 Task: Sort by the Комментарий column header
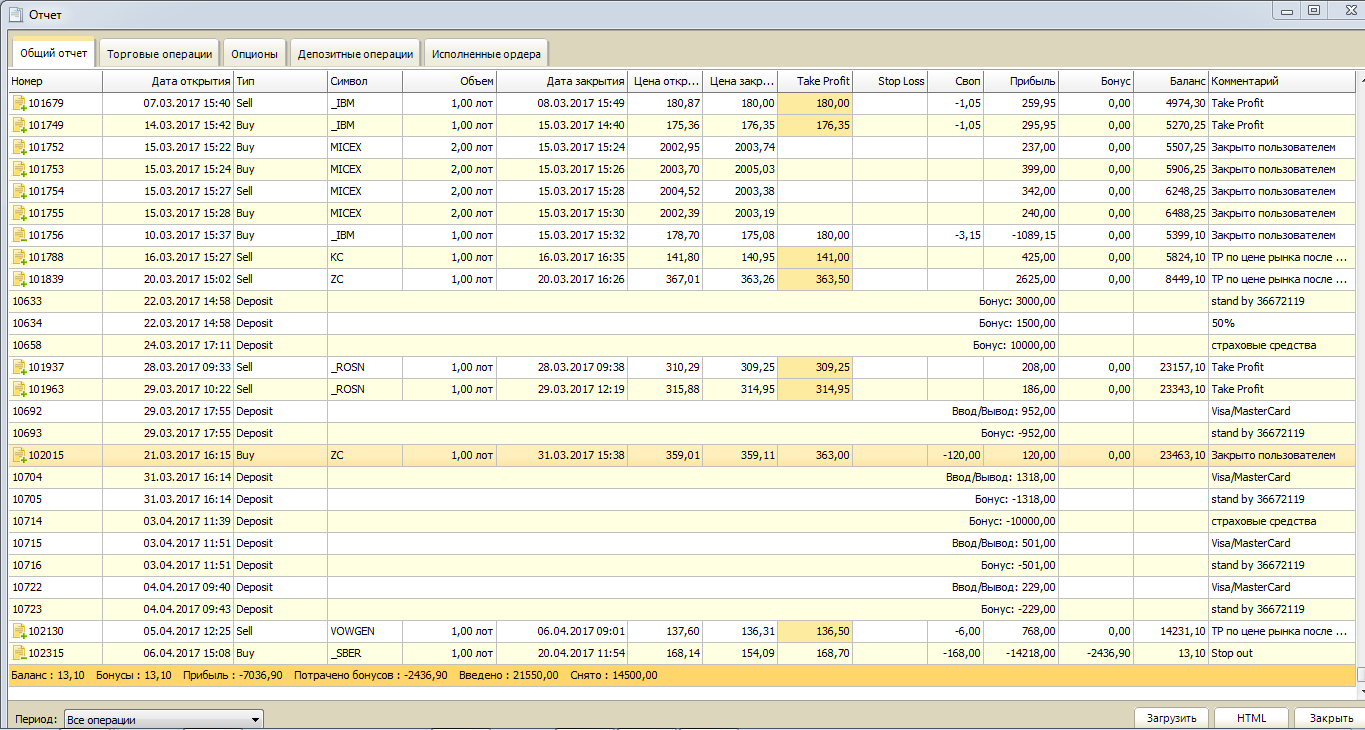[1281, 81]
